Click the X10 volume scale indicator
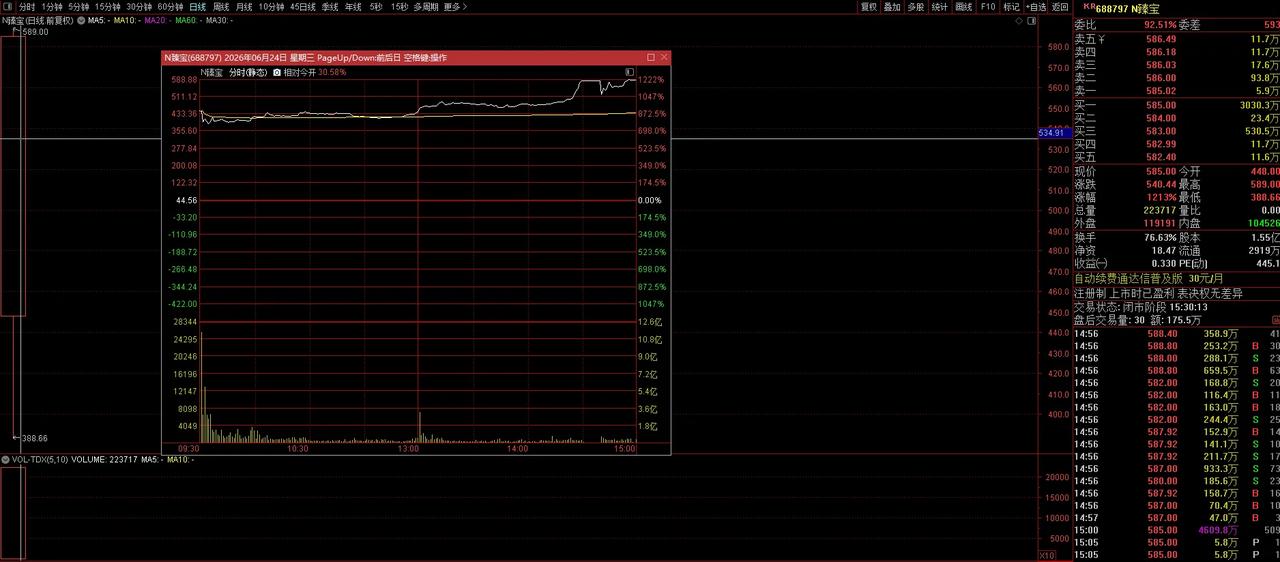The width and height of the screenshot is (1280, 562). 1047,555
